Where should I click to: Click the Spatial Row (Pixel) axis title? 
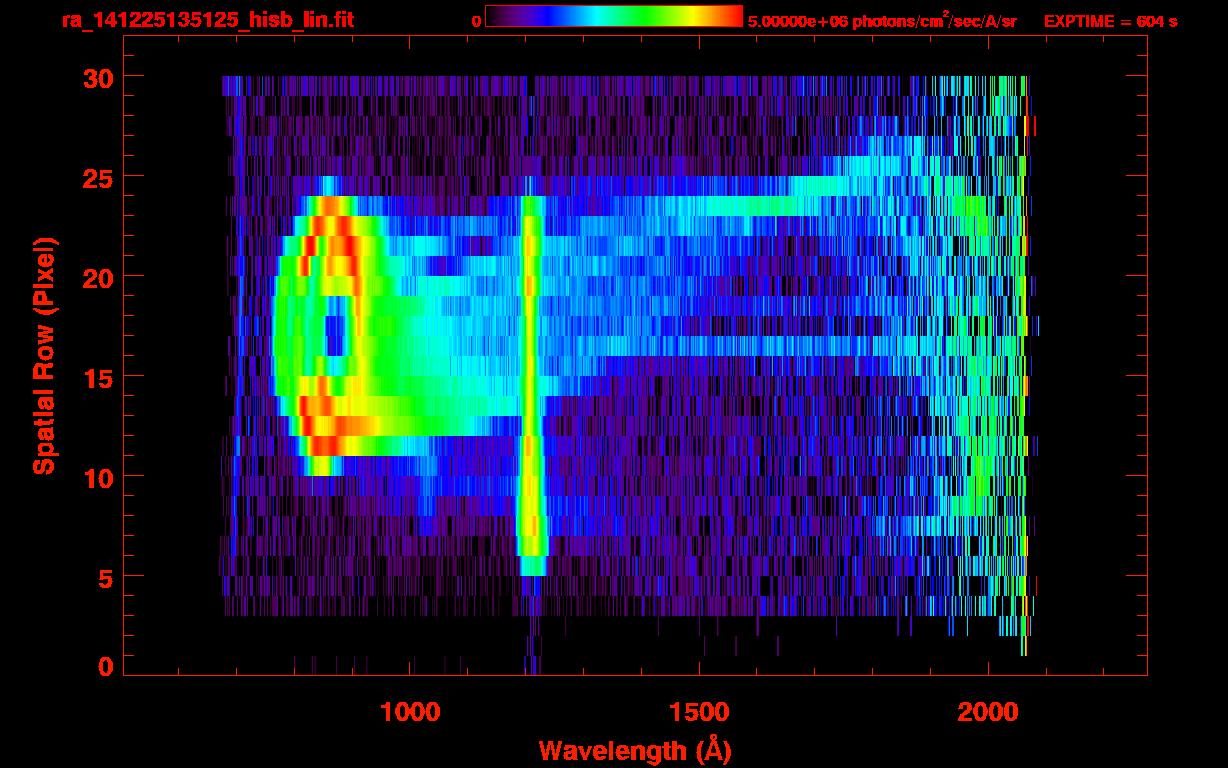(x=44, y=355)
